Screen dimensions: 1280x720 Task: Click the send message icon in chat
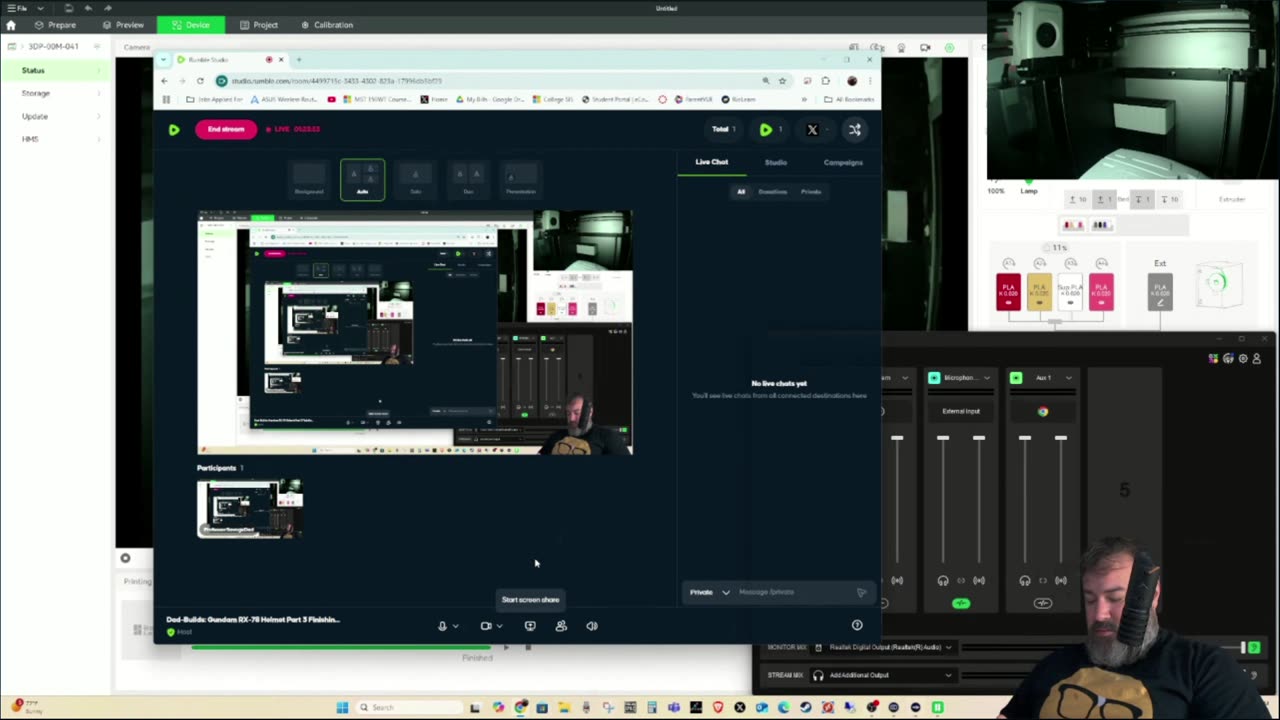(862, 592)
